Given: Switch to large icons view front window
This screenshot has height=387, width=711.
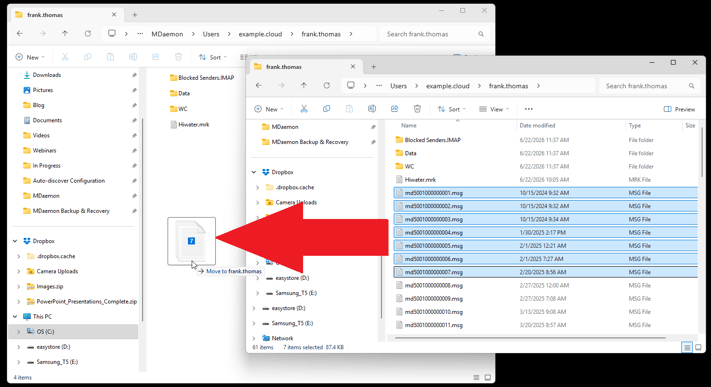Looking at the screenshot, I should click(698, 348).
